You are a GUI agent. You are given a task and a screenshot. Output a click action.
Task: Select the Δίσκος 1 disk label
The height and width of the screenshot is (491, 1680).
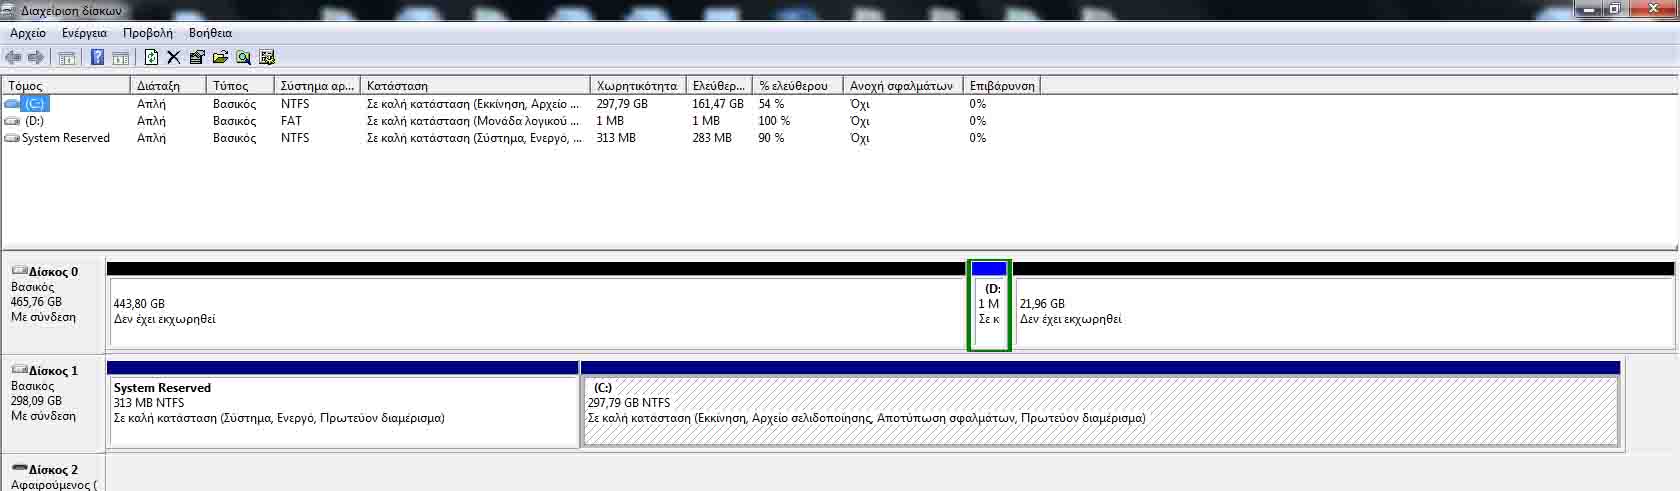pyautogui.click(x=53, y=371)
